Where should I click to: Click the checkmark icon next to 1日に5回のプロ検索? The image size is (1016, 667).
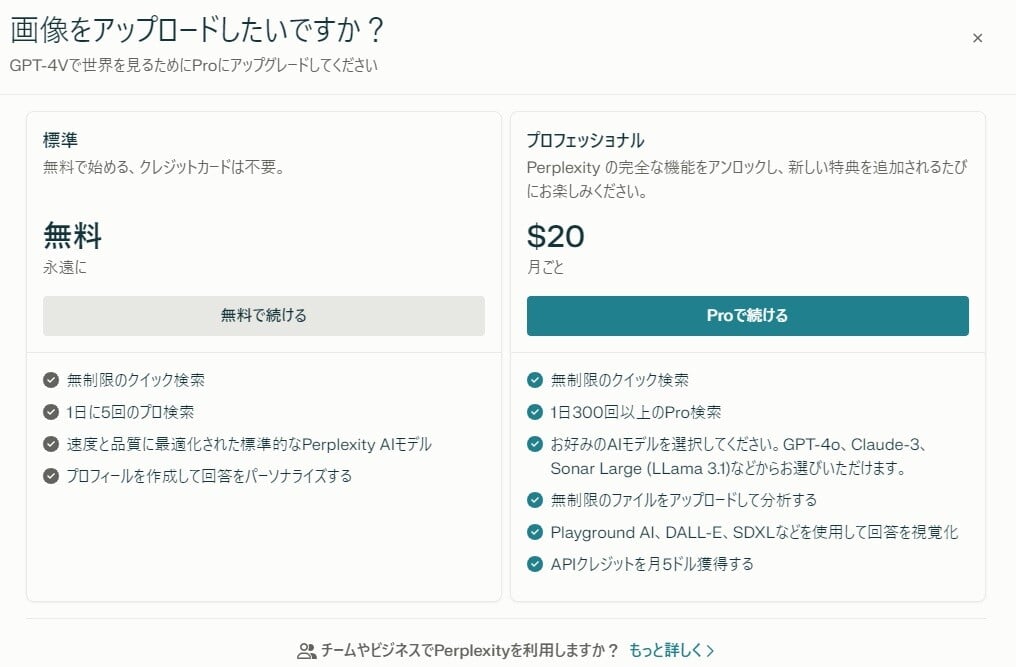click(51, 409)
